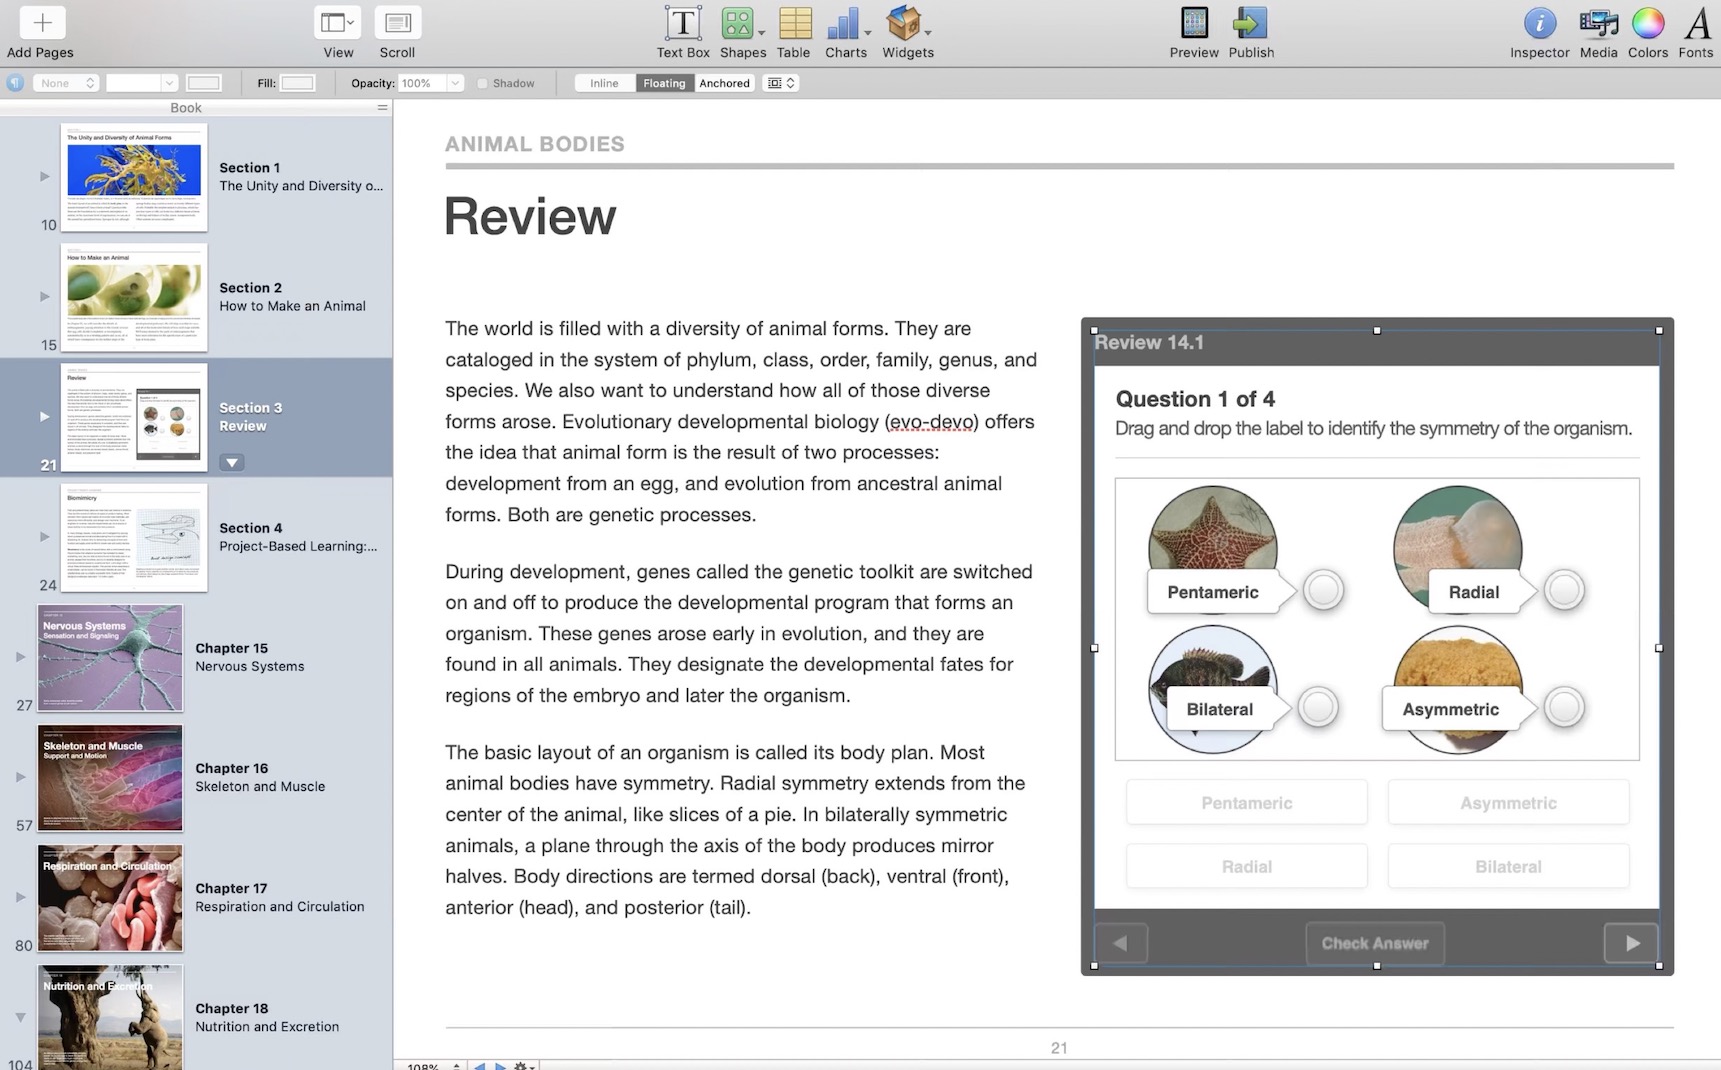Select Section 2 How to Make an Animal
The image size is (1721, 1070).
[x=196, y=297]
